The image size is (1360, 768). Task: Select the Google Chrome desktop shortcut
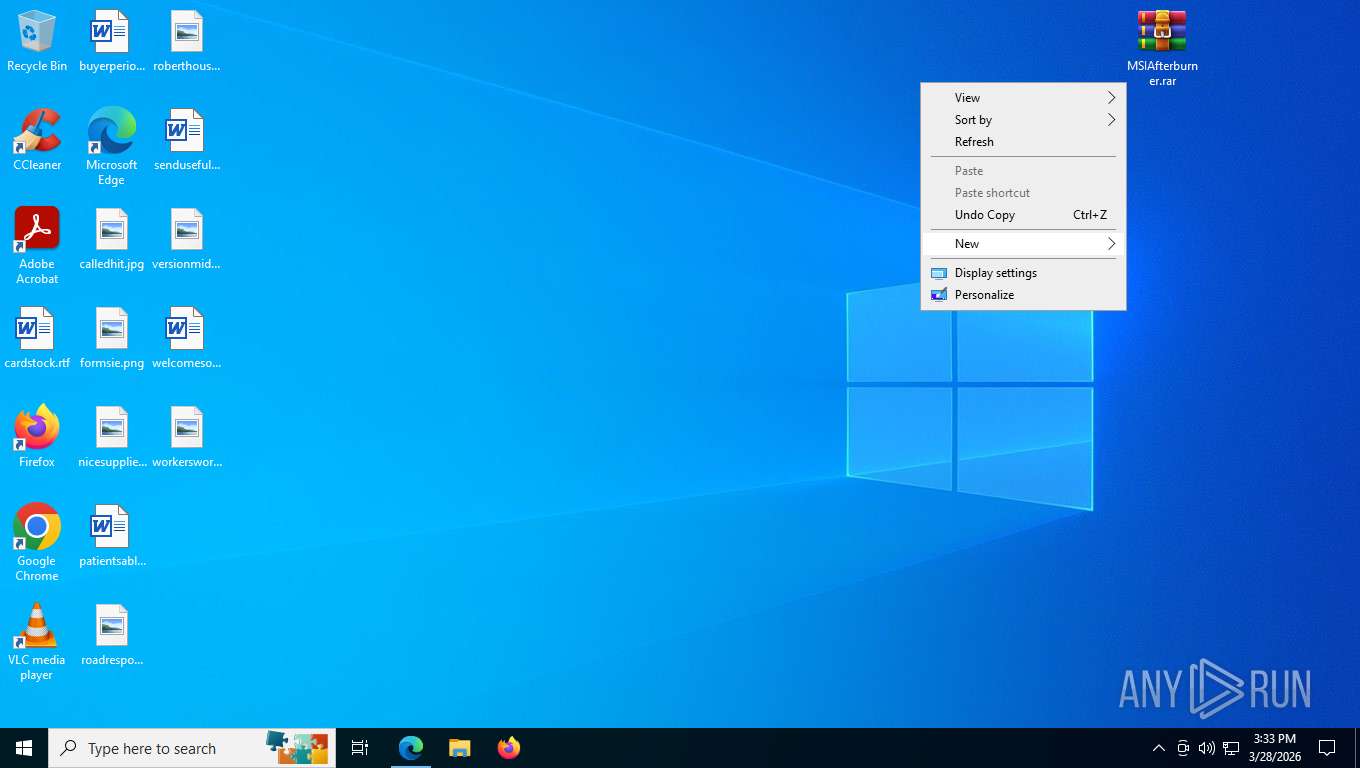pos(37,543)
